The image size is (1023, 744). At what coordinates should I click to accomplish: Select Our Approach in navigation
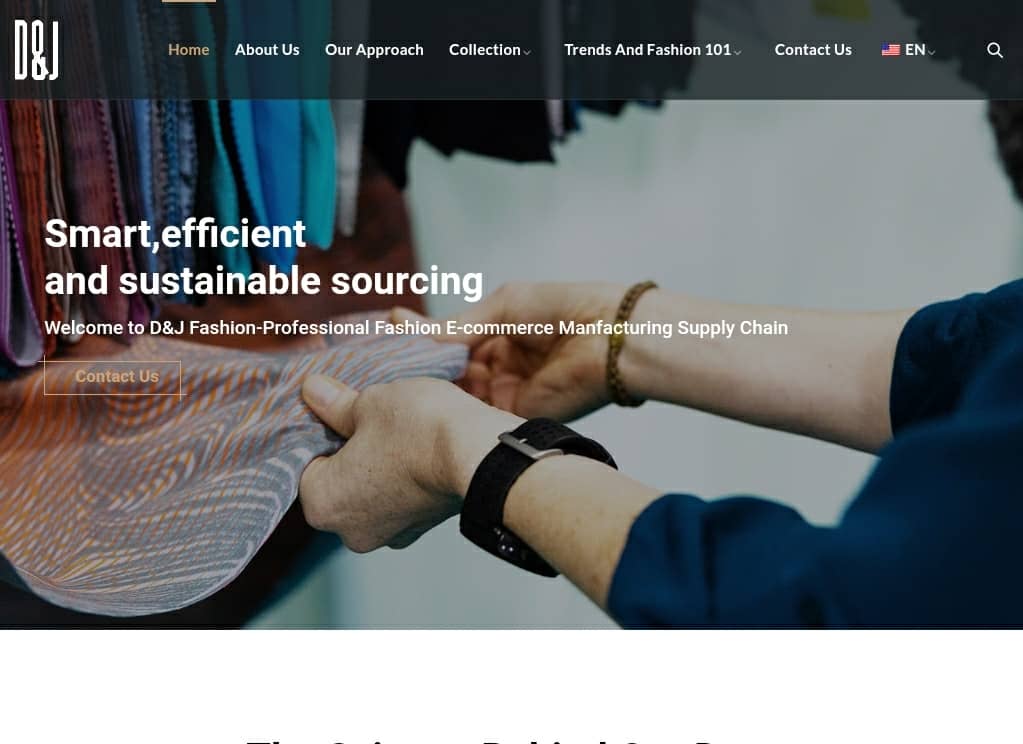374,50
